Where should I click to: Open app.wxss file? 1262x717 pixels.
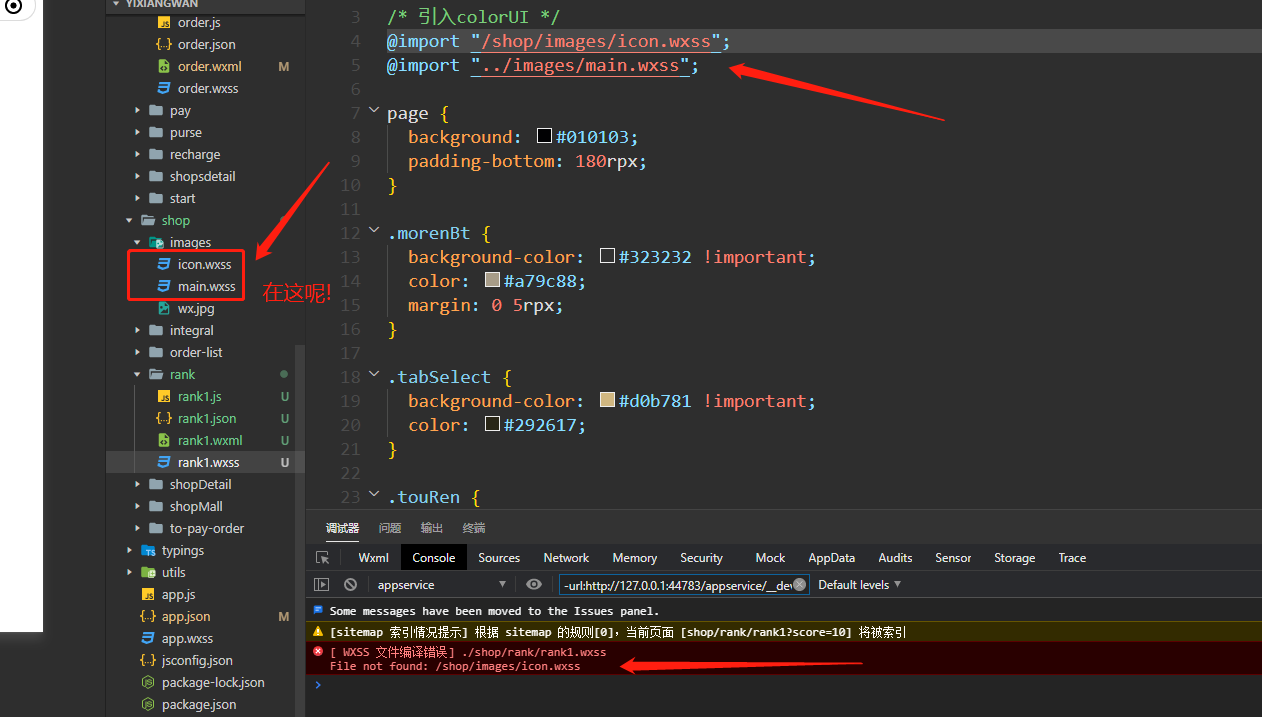(187, 638)
